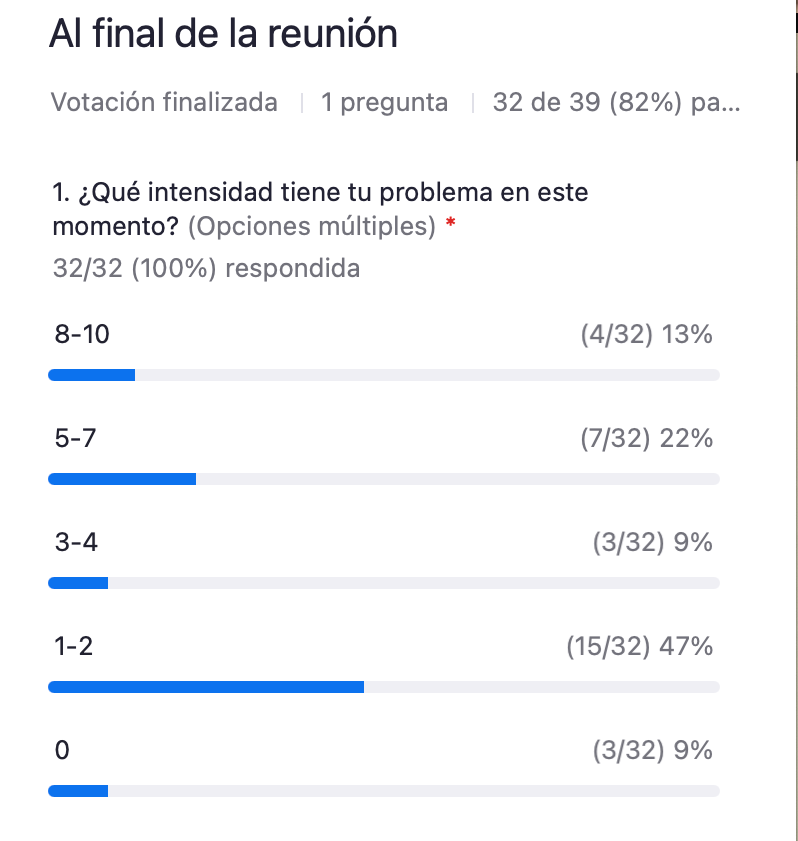The width and height of the screenshot is (798, 841).
Task: Click the truncated '32 de 39 (82%)' participation text
Action: click(x=616, y=102)
